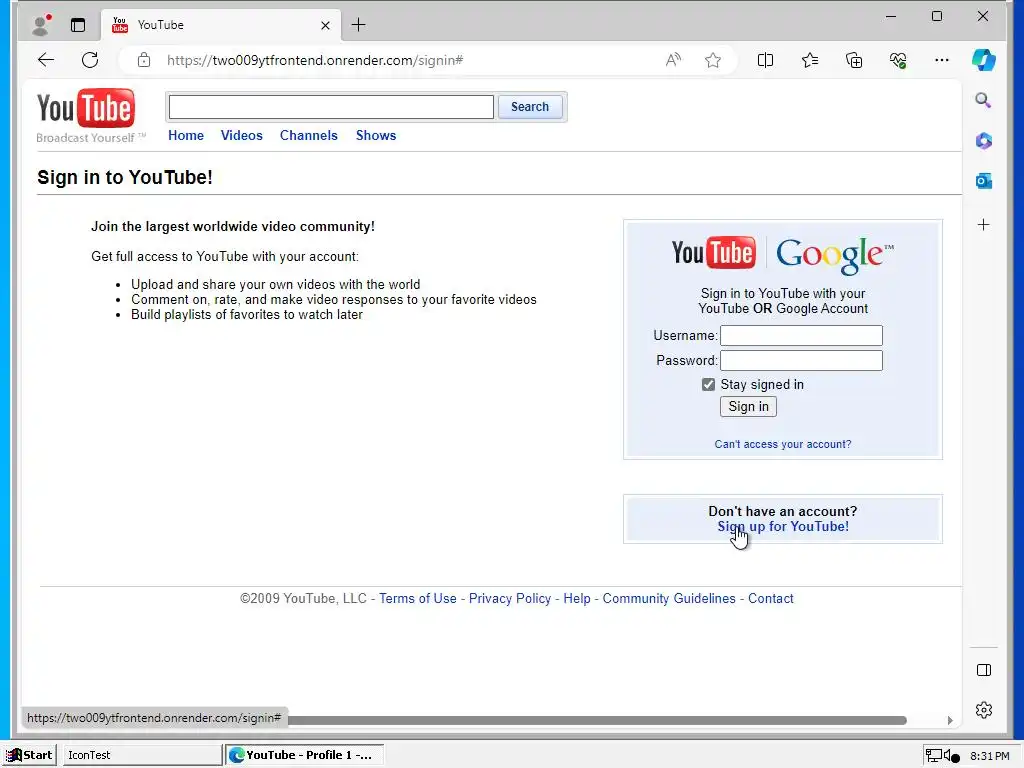
Task: Click the Sign in button
Action: 748,406
